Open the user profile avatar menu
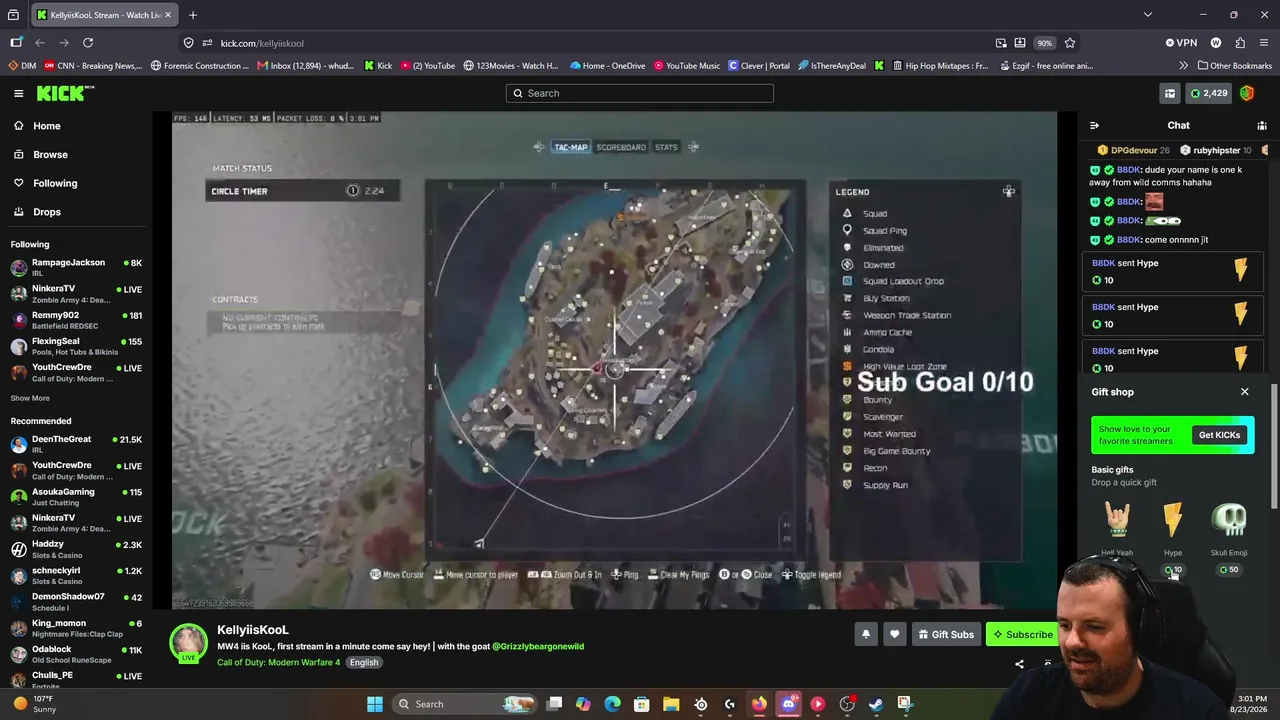 pyautogui.click(x=1247, y=93)
